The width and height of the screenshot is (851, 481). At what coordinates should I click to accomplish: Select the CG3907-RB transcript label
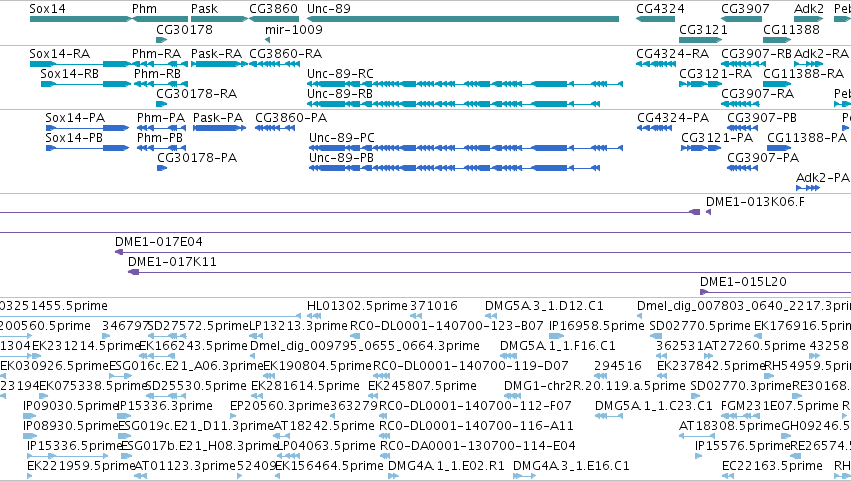(757, 54)
